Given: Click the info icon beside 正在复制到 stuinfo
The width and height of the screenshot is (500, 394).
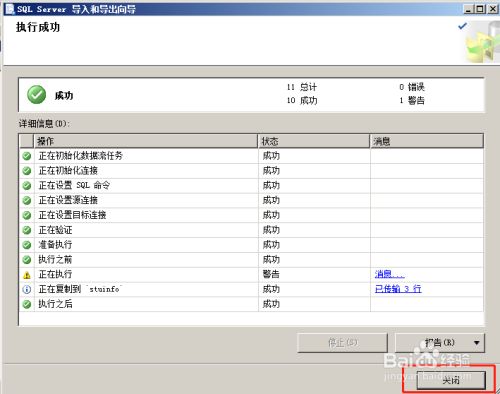Looking at the screenshot, I should point(27,289).
